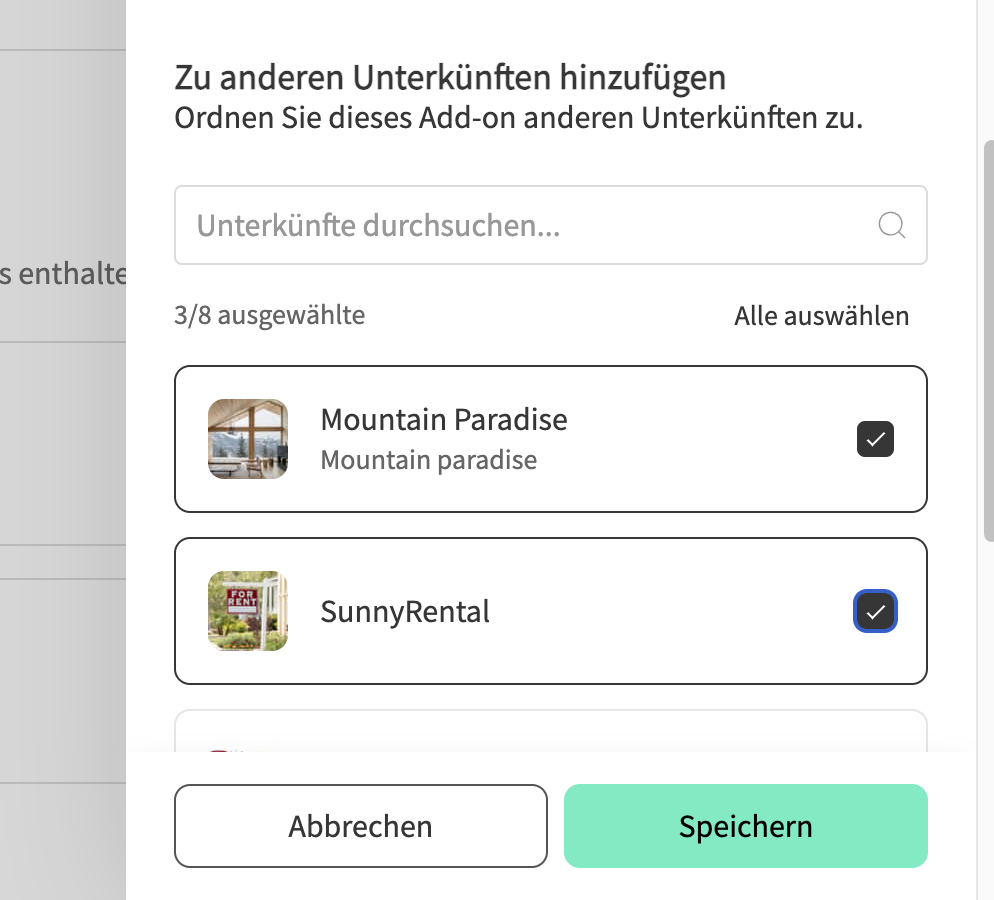Click the SunnyRental 'For Rent' thumbnail image
The height and width of the screenshot is (900, 994).
(x=247, y=611)
